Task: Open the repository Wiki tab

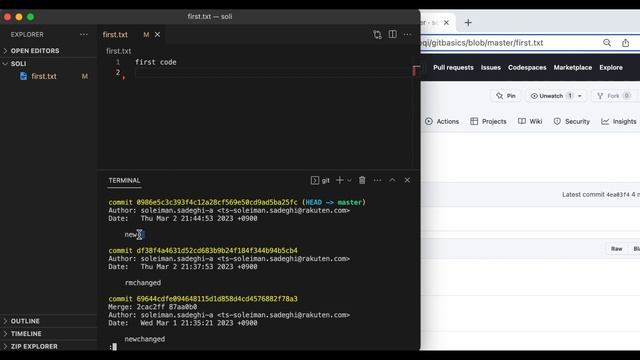Action: click(x=530, y=122)
